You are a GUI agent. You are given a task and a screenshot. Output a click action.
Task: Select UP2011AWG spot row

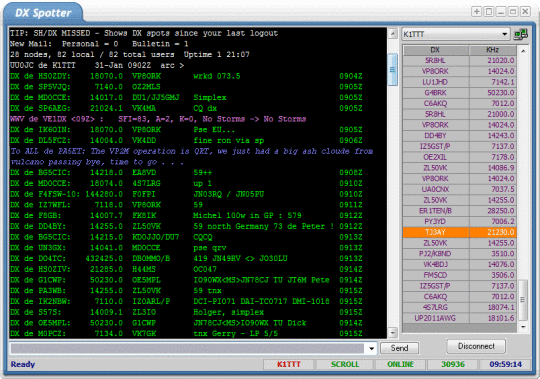(x=459, y=318)
